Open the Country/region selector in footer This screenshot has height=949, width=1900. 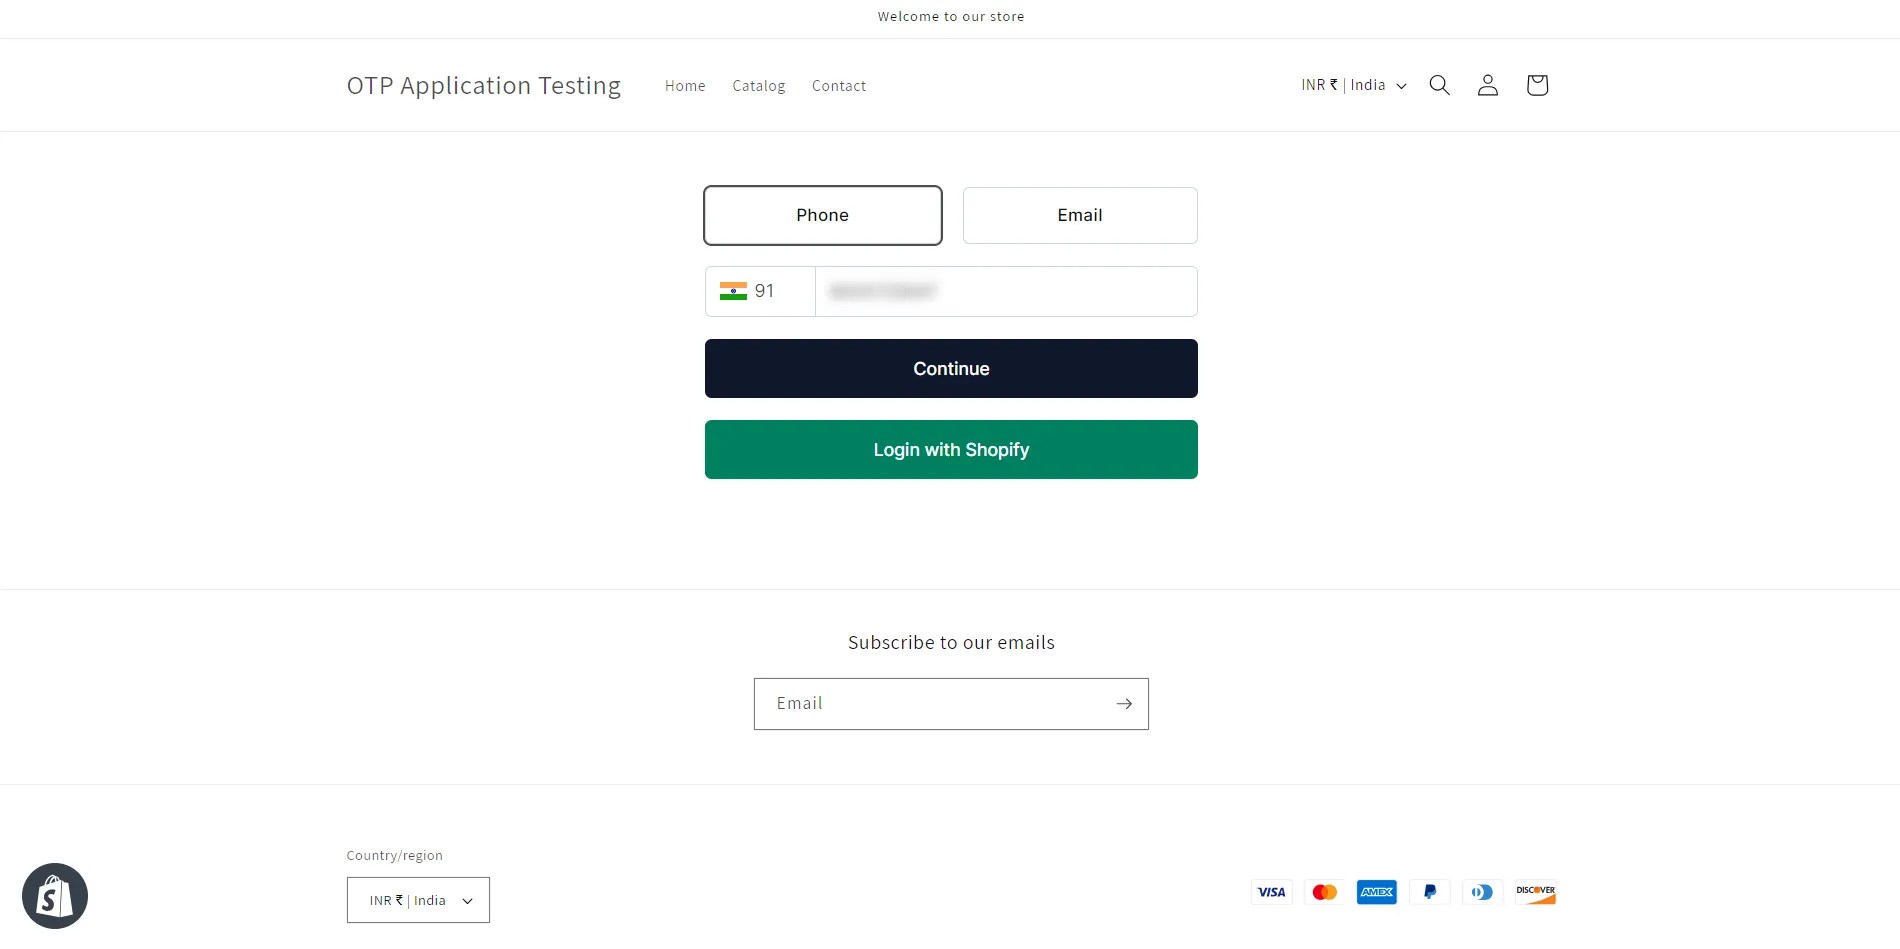point(418,900)
